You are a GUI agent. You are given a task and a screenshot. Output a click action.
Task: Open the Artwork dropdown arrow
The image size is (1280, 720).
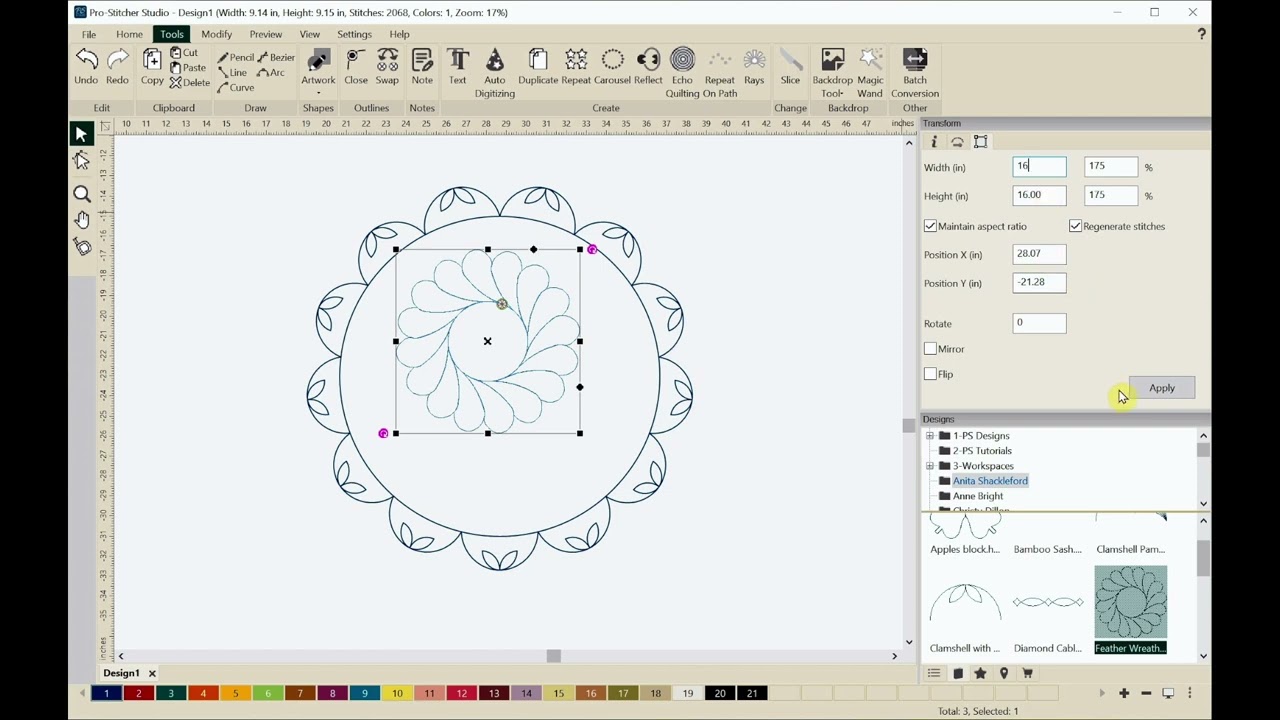point(318,93)
